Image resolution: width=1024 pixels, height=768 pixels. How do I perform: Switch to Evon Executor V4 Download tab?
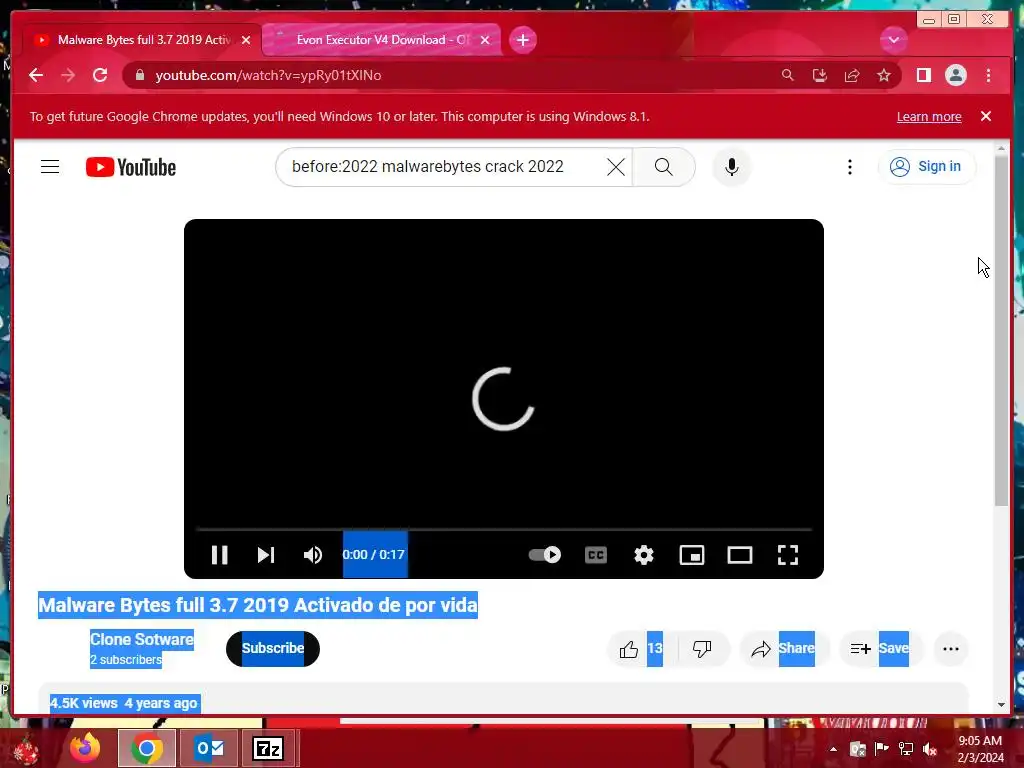[382, 40]
